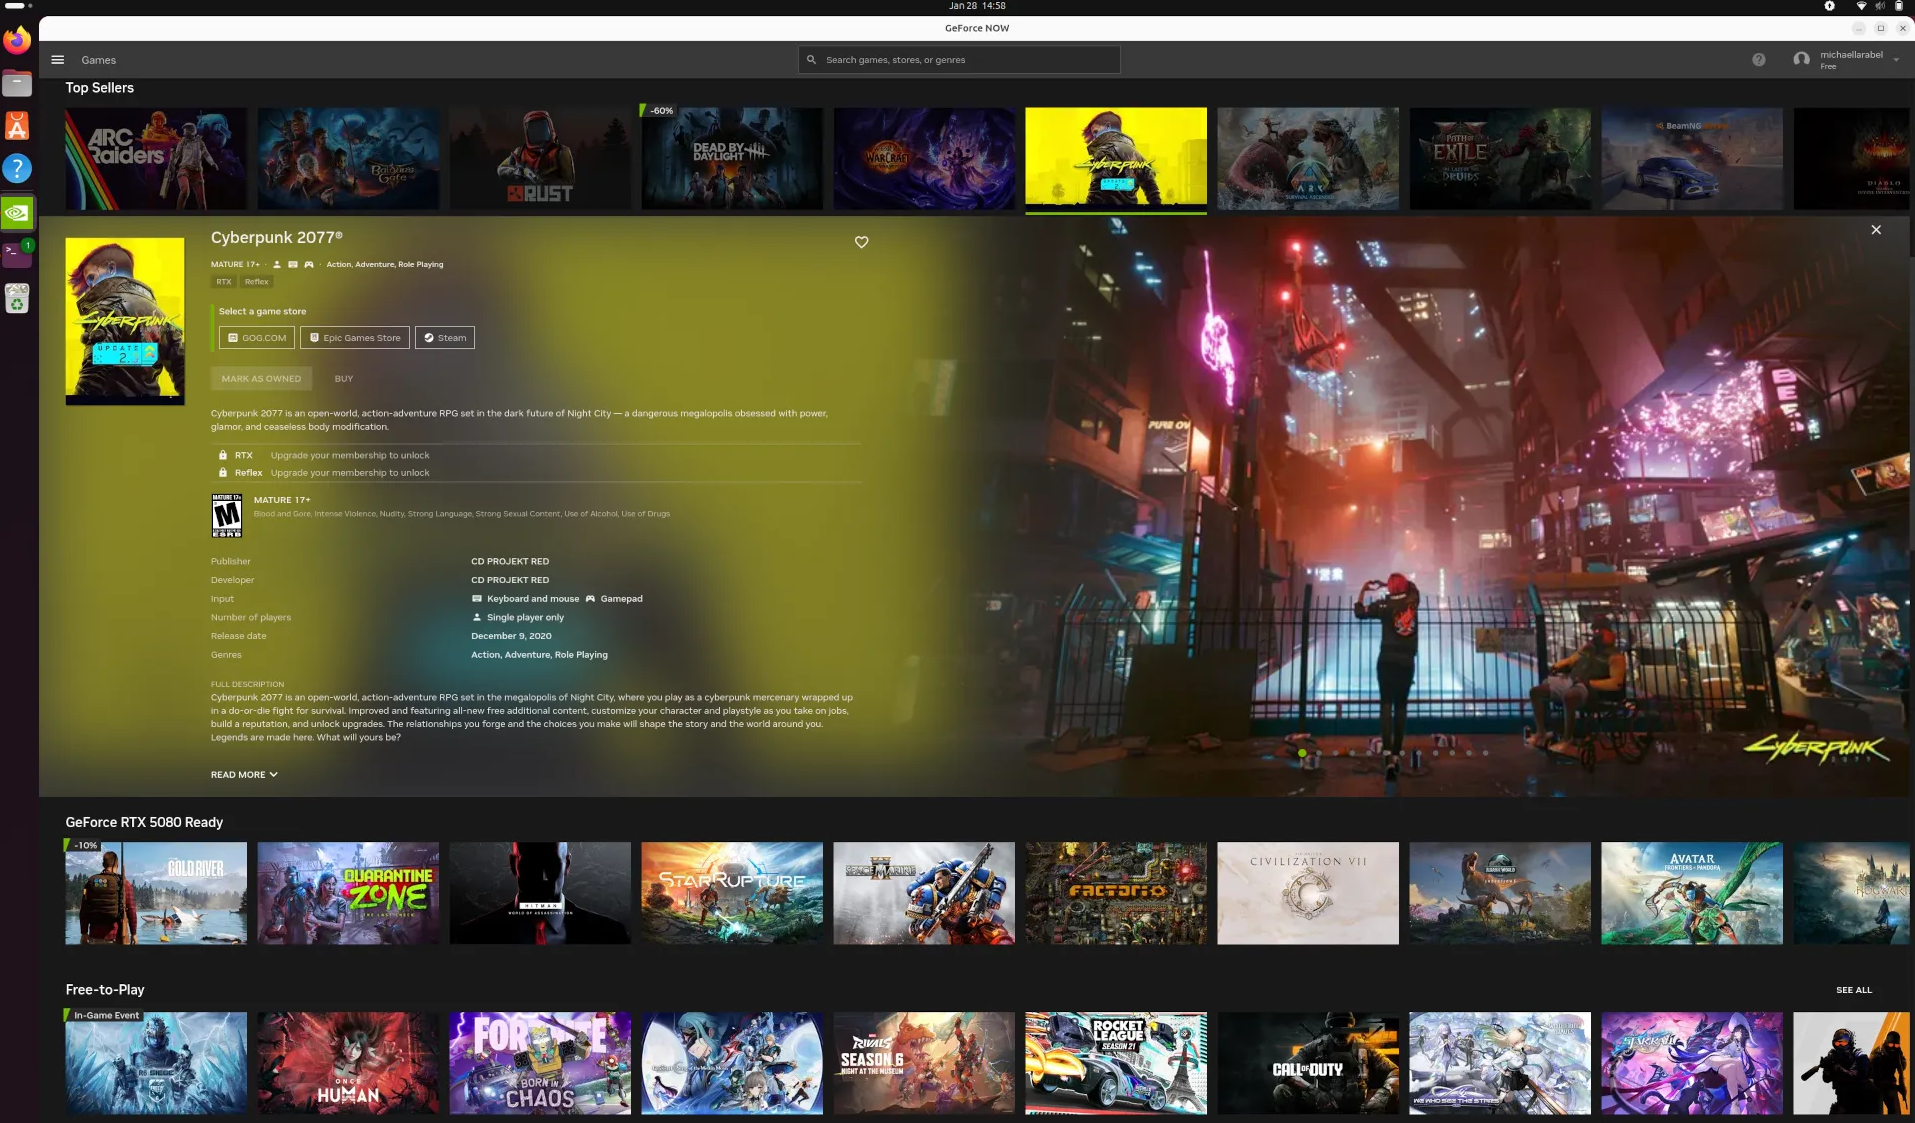Open Civilization VII thumbnail

tap(1308, 893)
